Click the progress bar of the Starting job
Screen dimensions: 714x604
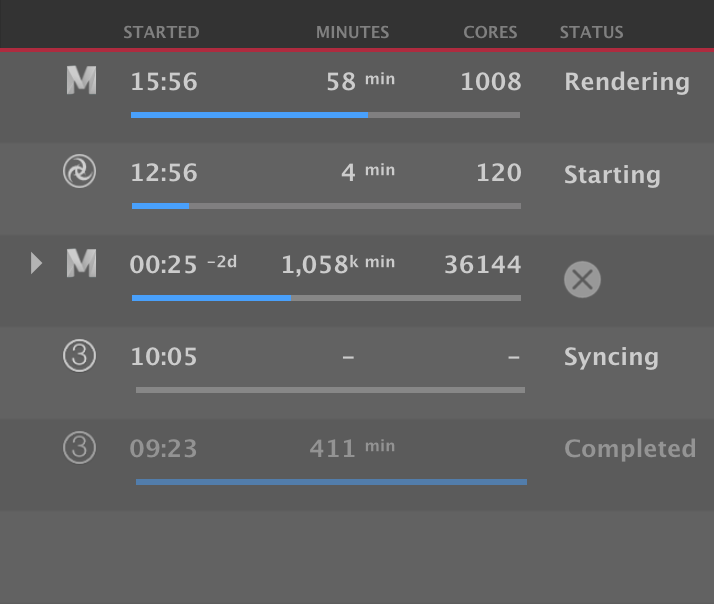tap(325, 206)
